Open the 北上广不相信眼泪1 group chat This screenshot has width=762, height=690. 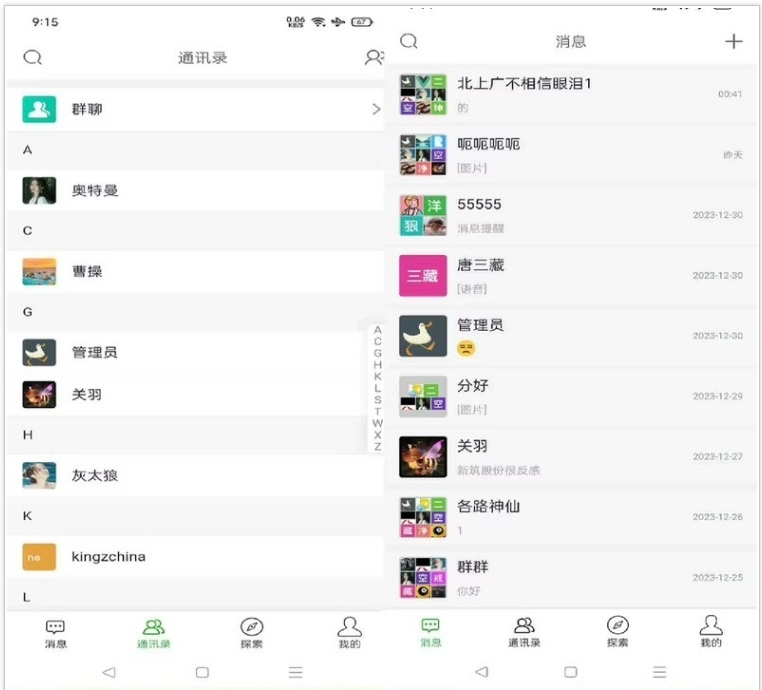(571, 95)
